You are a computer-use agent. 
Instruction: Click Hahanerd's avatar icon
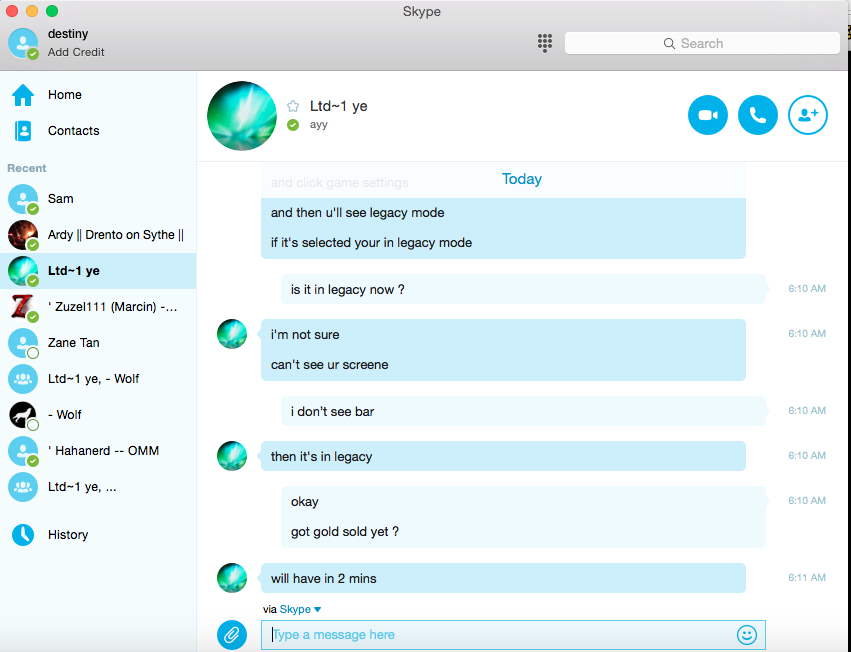23,451
